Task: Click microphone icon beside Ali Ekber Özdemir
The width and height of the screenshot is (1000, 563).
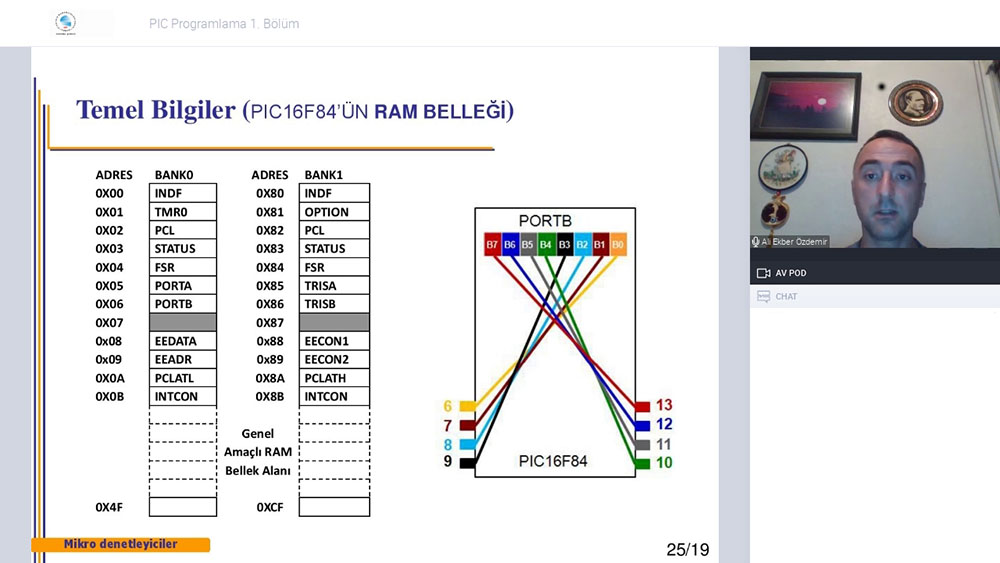Action: click(756, 242)
